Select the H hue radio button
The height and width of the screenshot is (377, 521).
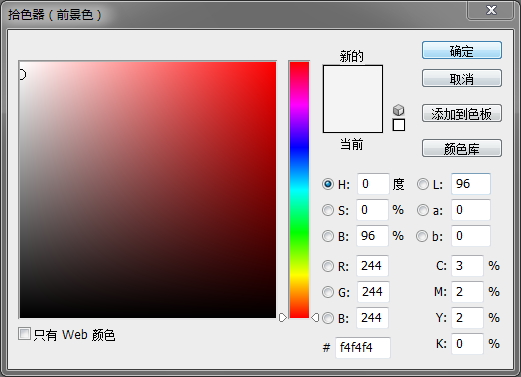point(328,184)
